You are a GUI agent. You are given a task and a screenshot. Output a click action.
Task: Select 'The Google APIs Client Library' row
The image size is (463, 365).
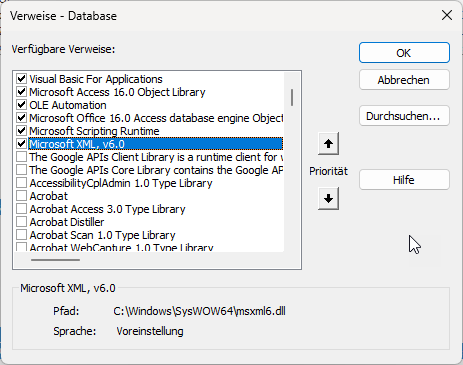coord(156,157)
